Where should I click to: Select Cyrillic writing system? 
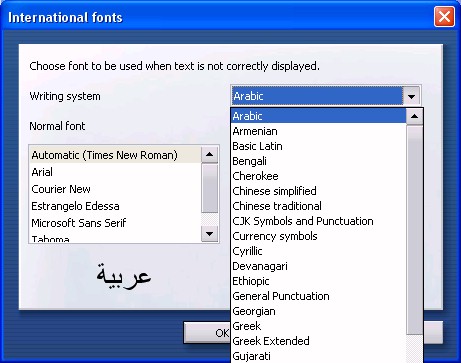click(319, 251)
